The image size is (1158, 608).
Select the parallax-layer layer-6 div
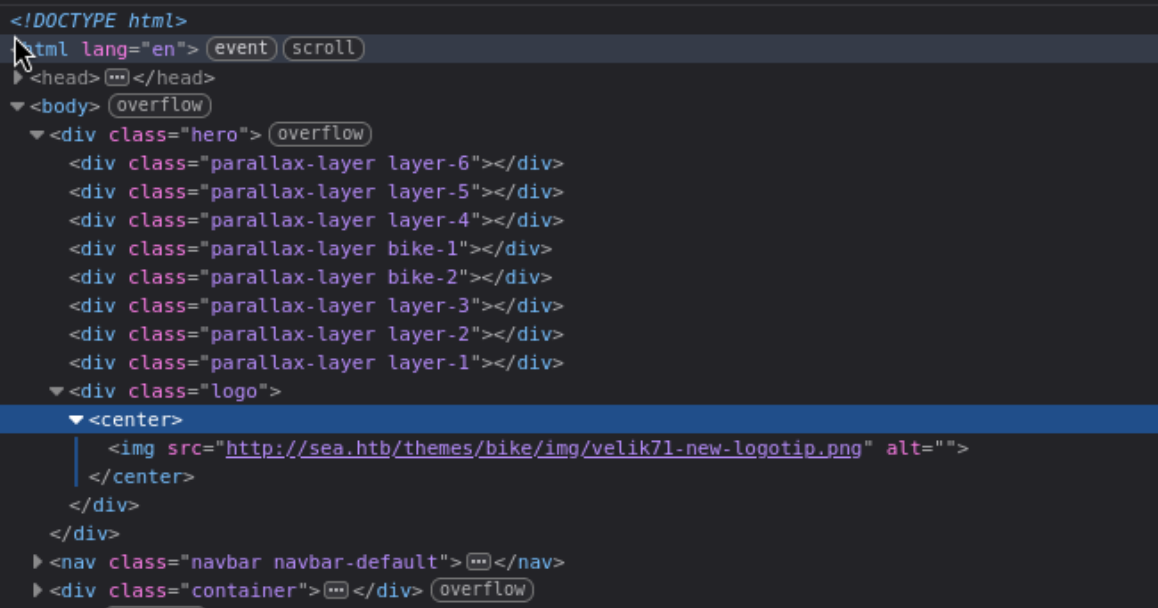(300, 162)
